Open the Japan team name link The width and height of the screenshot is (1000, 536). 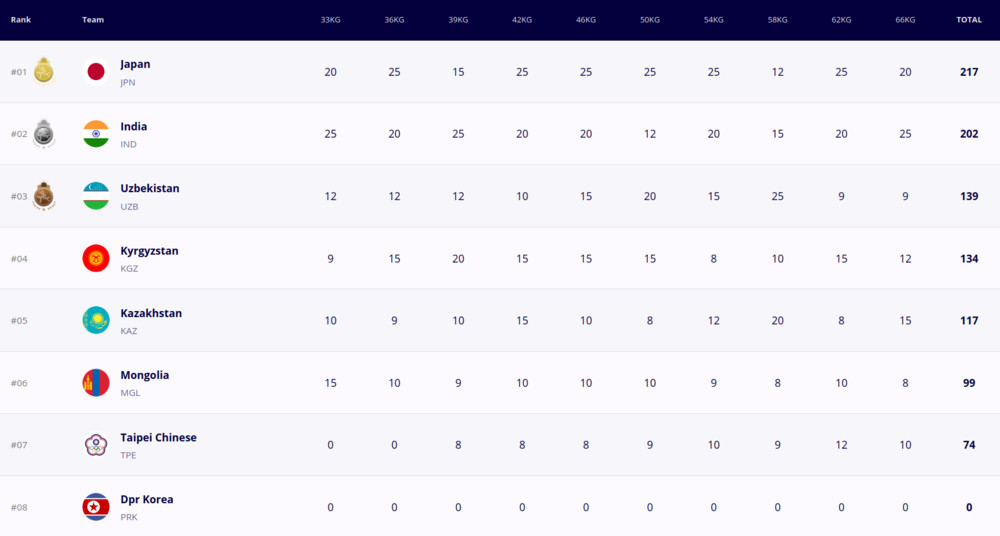click(135, 64)
